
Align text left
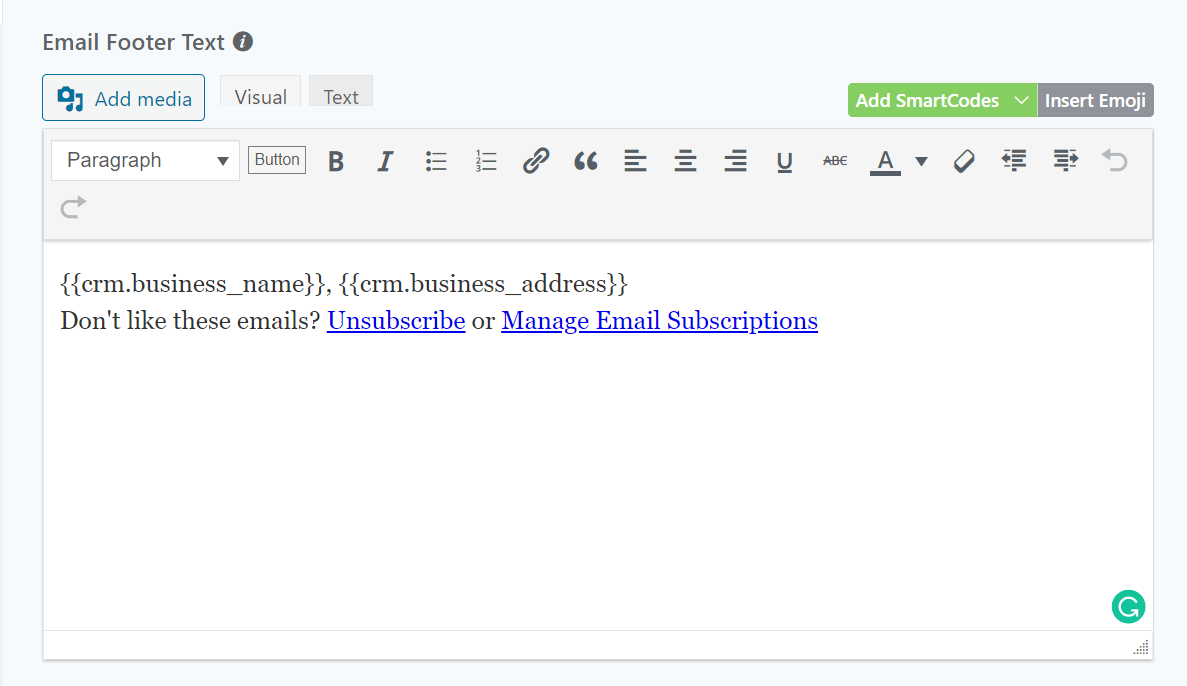(x=635, y=161)
